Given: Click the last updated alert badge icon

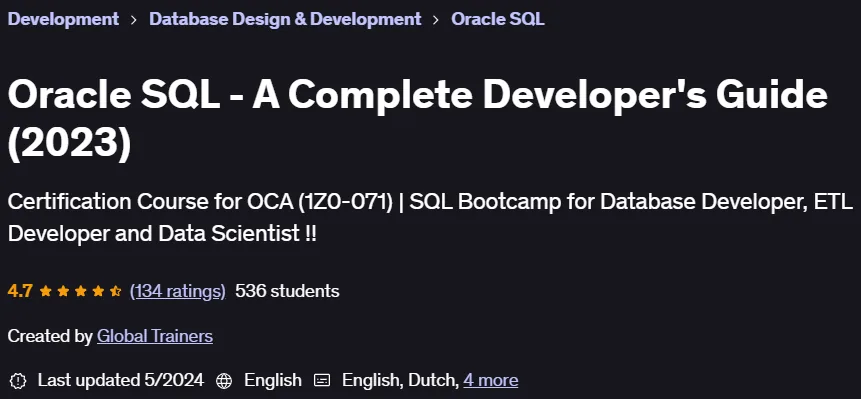Looking at the screenshot, I should coord(18,380).
